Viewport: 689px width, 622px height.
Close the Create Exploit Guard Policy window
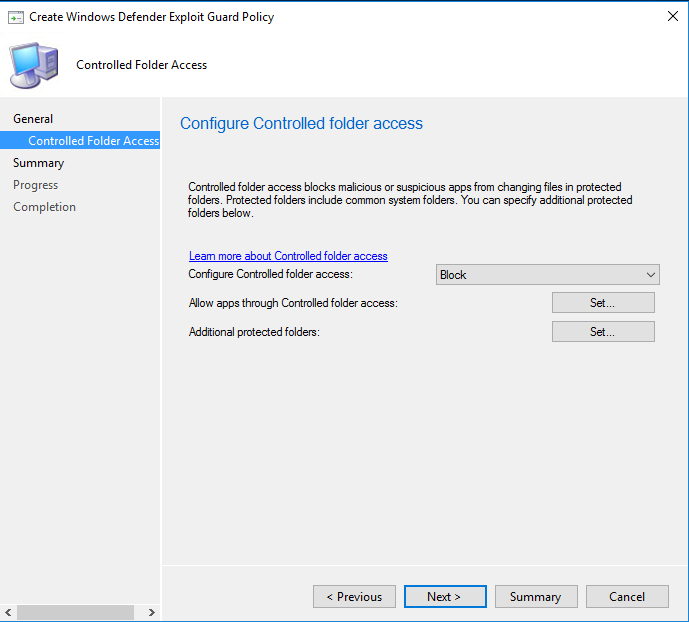pos(669,17)
